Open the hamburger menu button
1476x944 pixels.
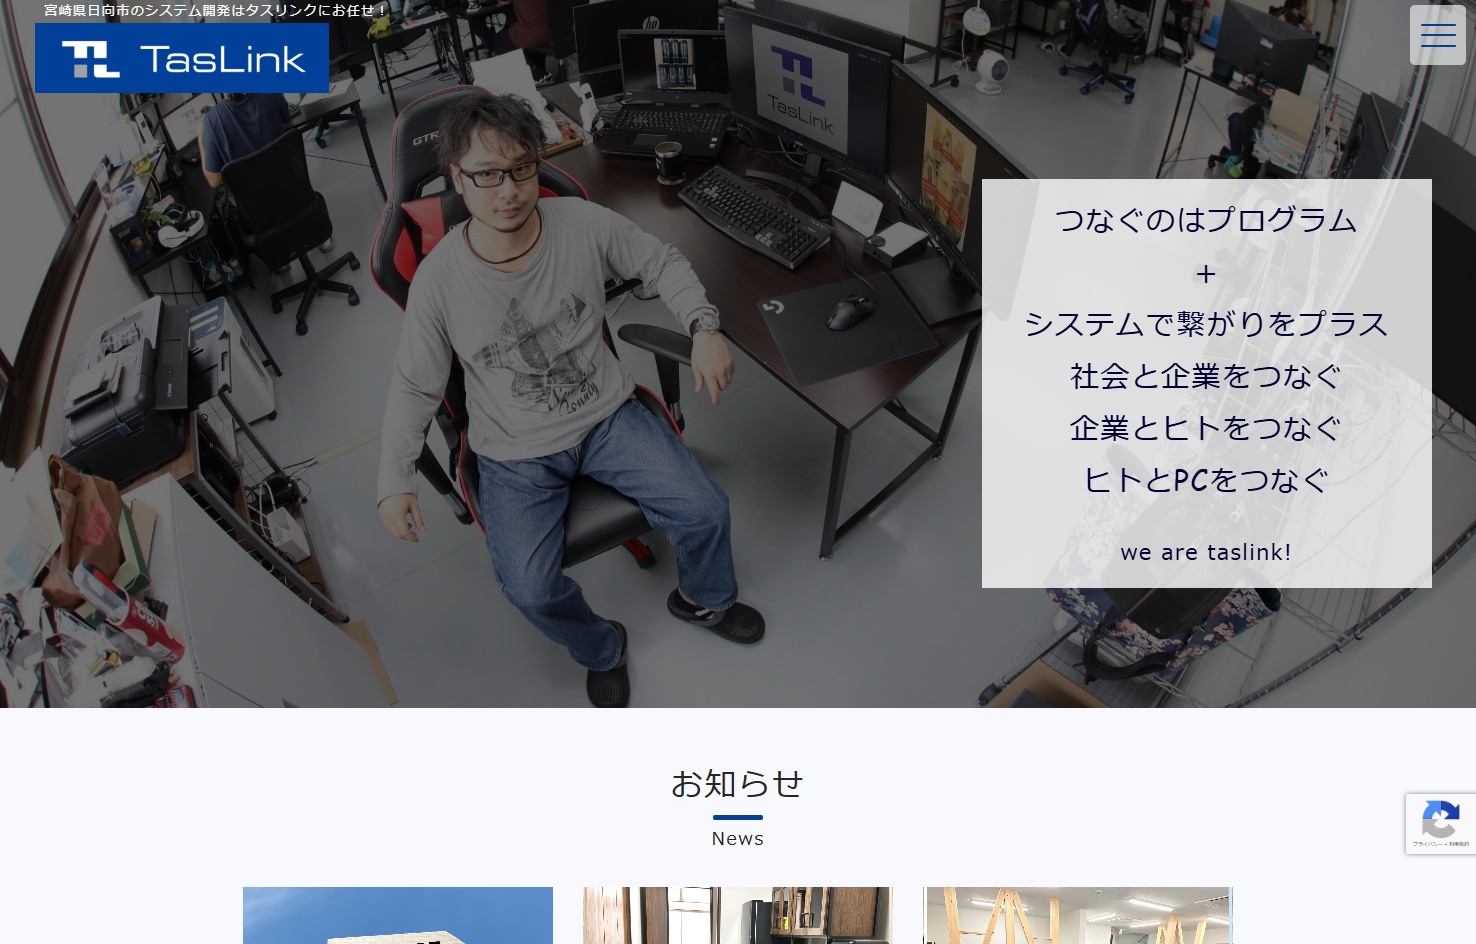pyautogui.click(x=1437, y=35)
